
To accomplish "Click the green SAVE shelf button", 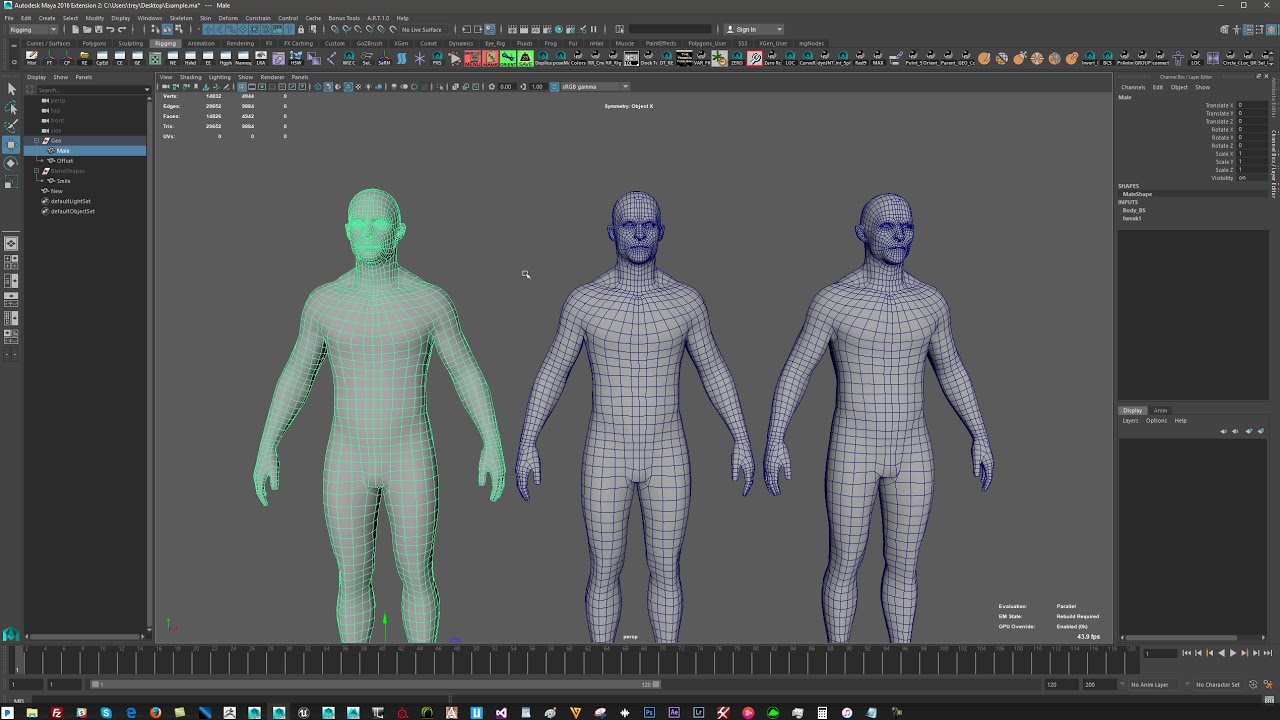I will 525,59.
